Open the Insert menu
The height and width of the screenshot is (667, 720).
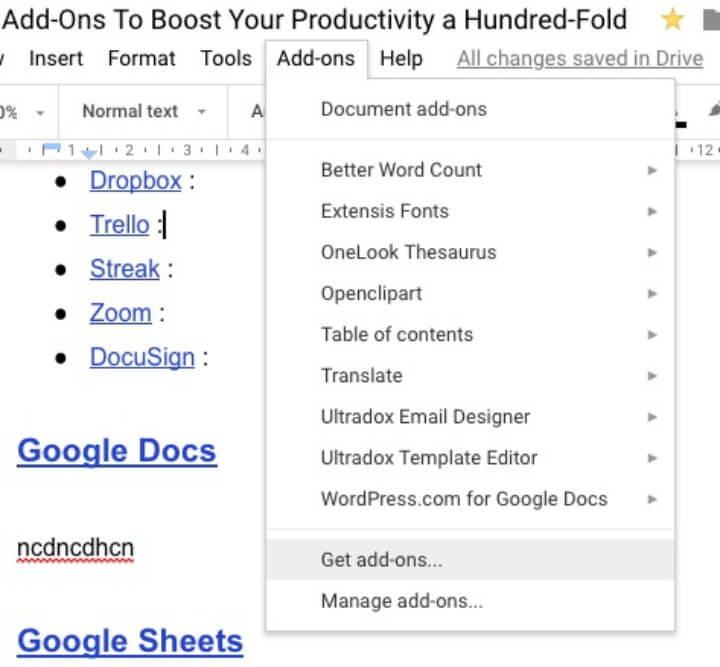pyautogui.click(x=56, y=59)
